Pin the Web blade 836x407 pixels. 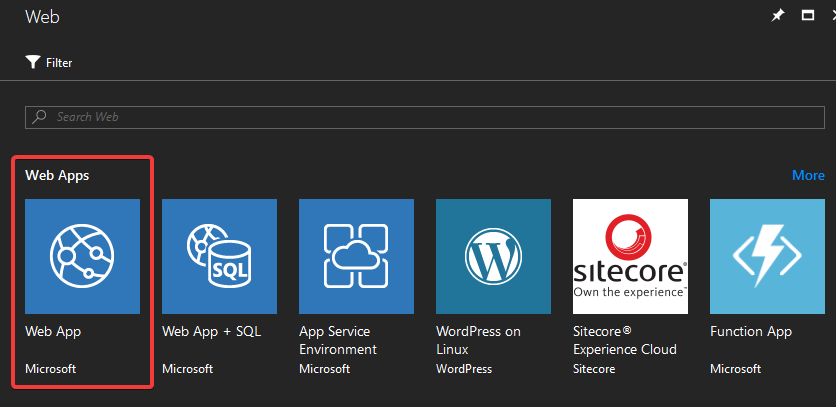click(778, 15)
